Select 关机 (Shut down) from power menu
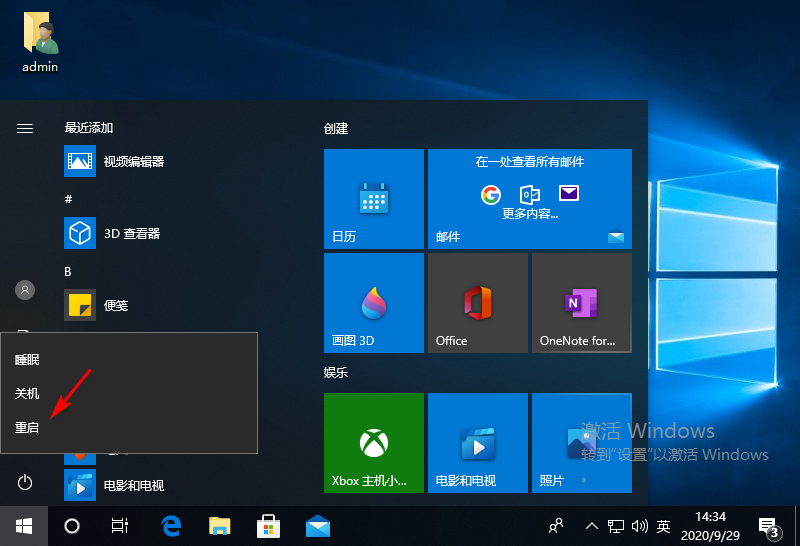This screenshot has height=546, width=800. (28, 393)
